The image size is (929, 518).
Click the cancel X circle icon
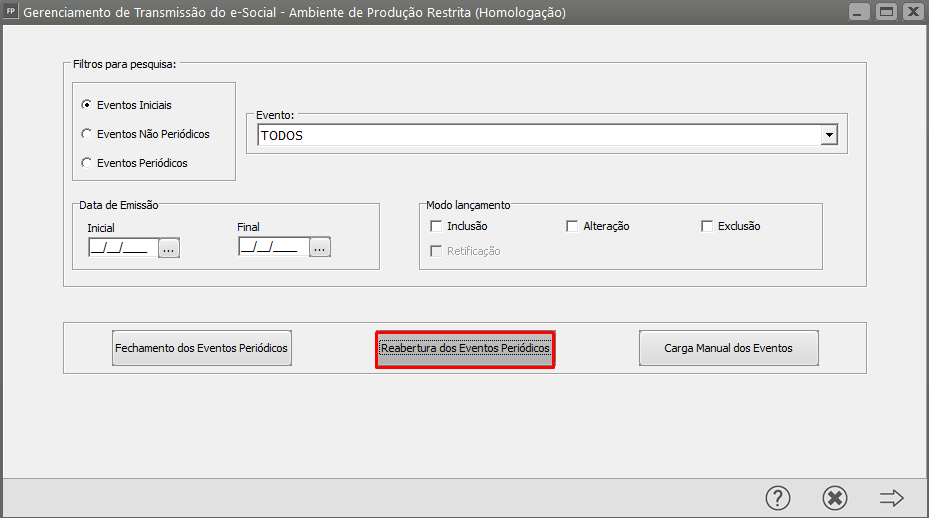835,497
